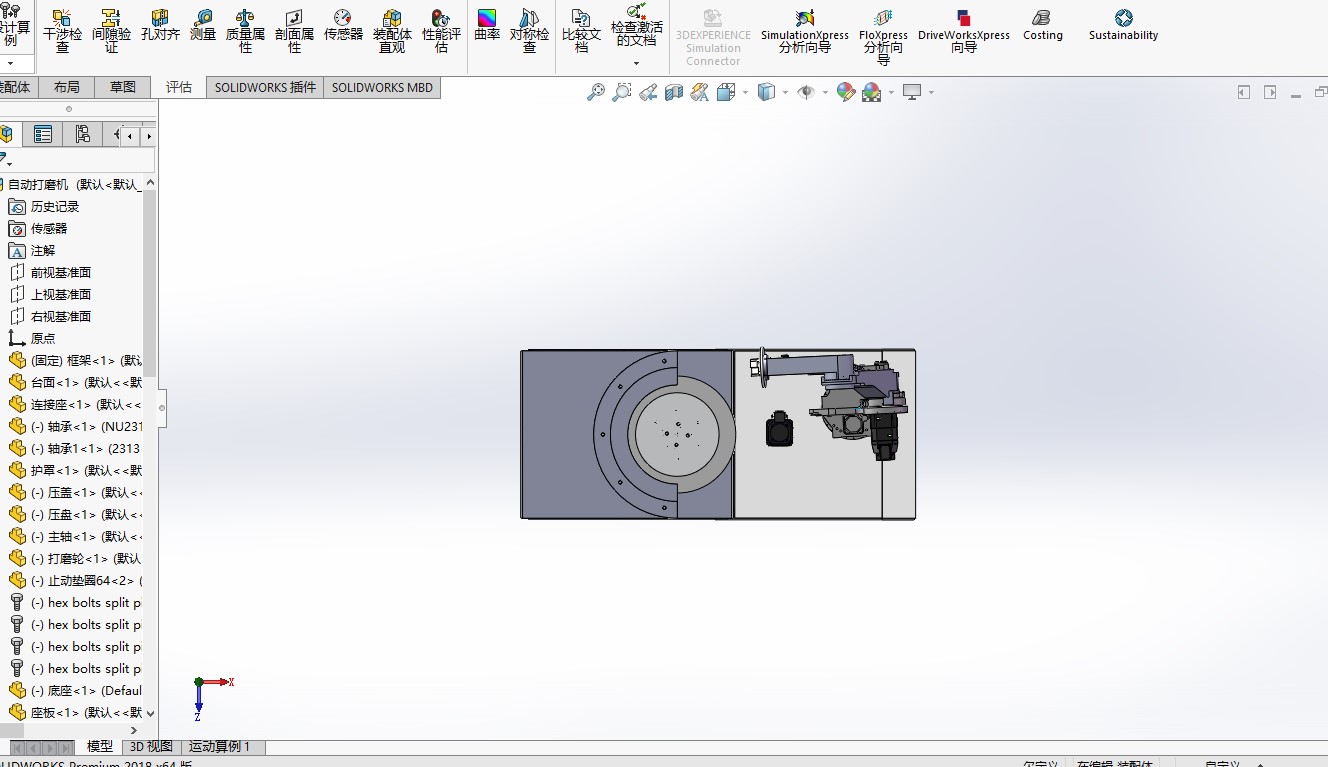1328x767 pixels.
Task: Click the View Orientation cube icon
Action: [x=726, y=92]
